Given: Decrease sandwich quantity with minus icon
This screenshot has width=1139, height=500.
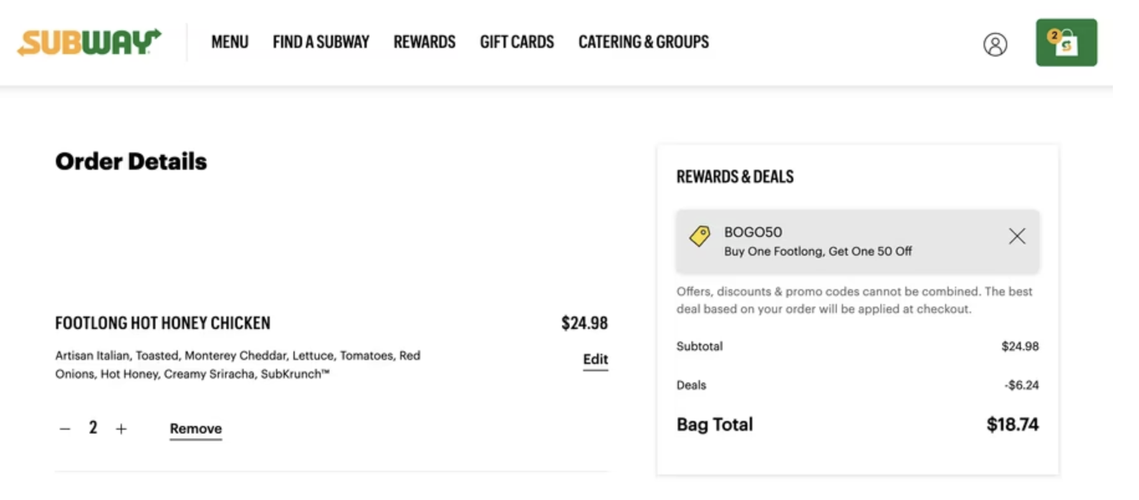Looking at the screenshot, I should click(65, 429).
